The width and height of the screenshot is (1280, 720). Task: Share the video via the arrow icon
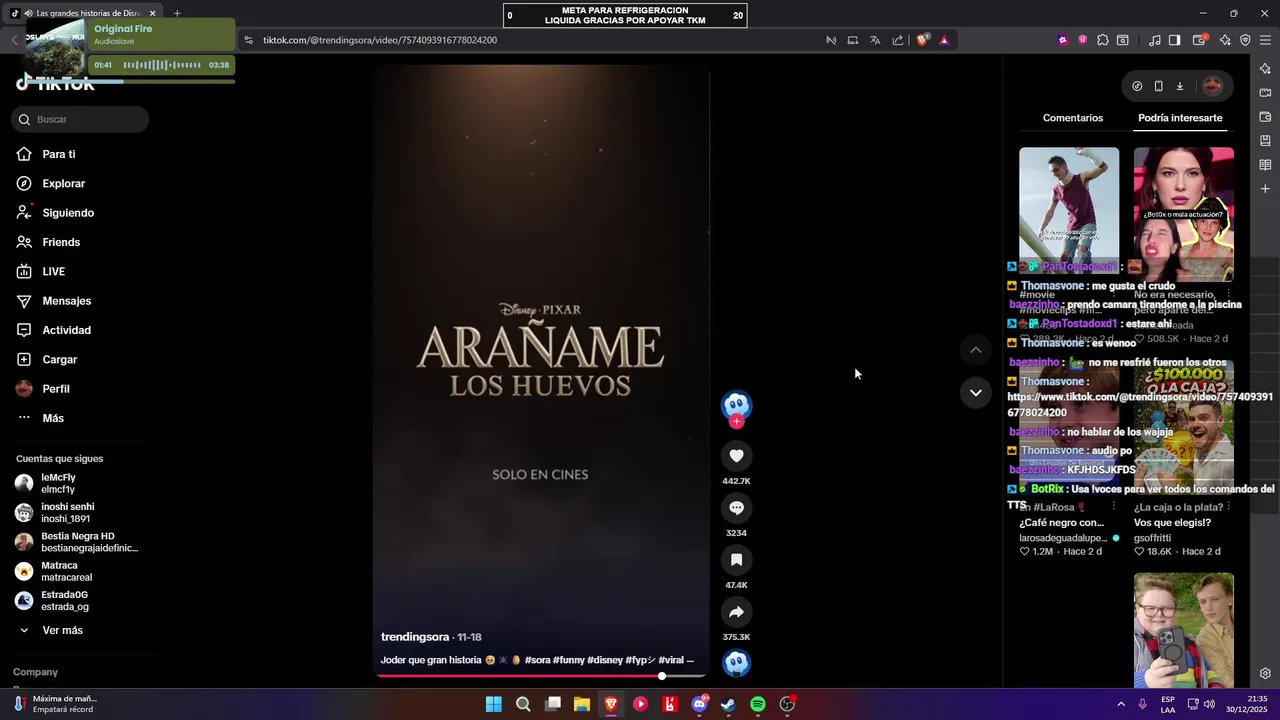pos(736,612)
